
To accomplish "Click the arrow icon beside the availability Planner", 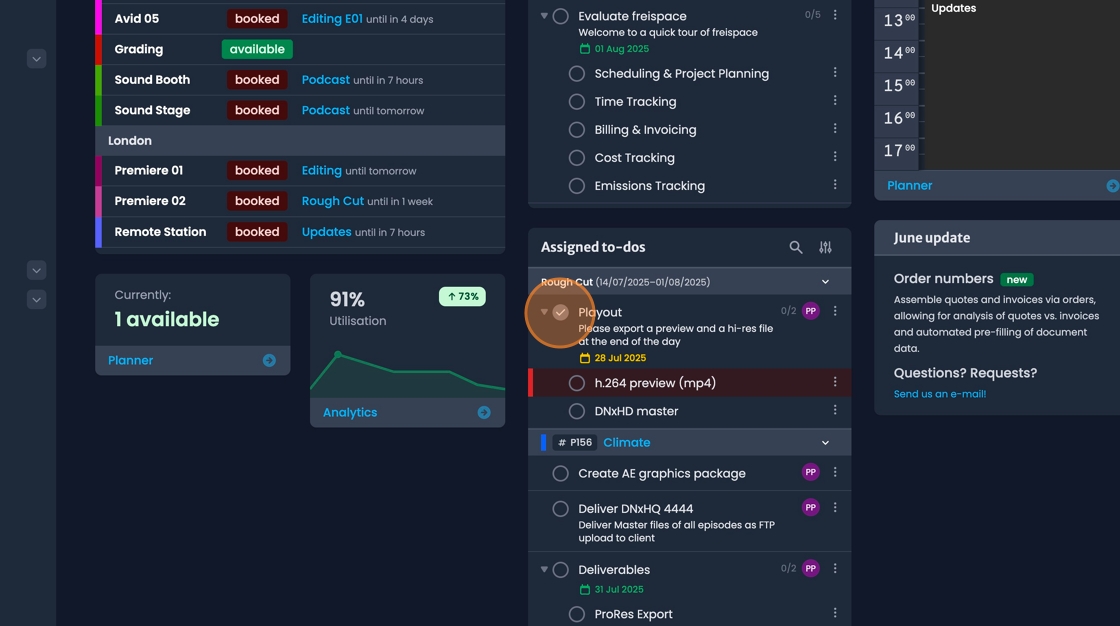I will tap(269, 360).
